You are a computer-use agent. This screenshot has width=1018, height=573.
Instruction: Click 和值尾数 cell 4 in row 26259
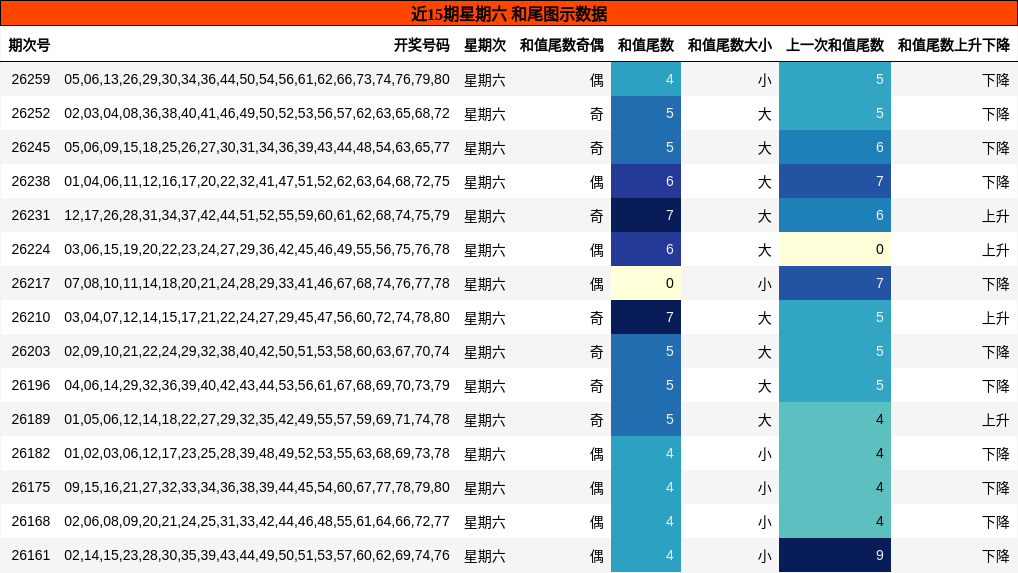tap(645, 79)
